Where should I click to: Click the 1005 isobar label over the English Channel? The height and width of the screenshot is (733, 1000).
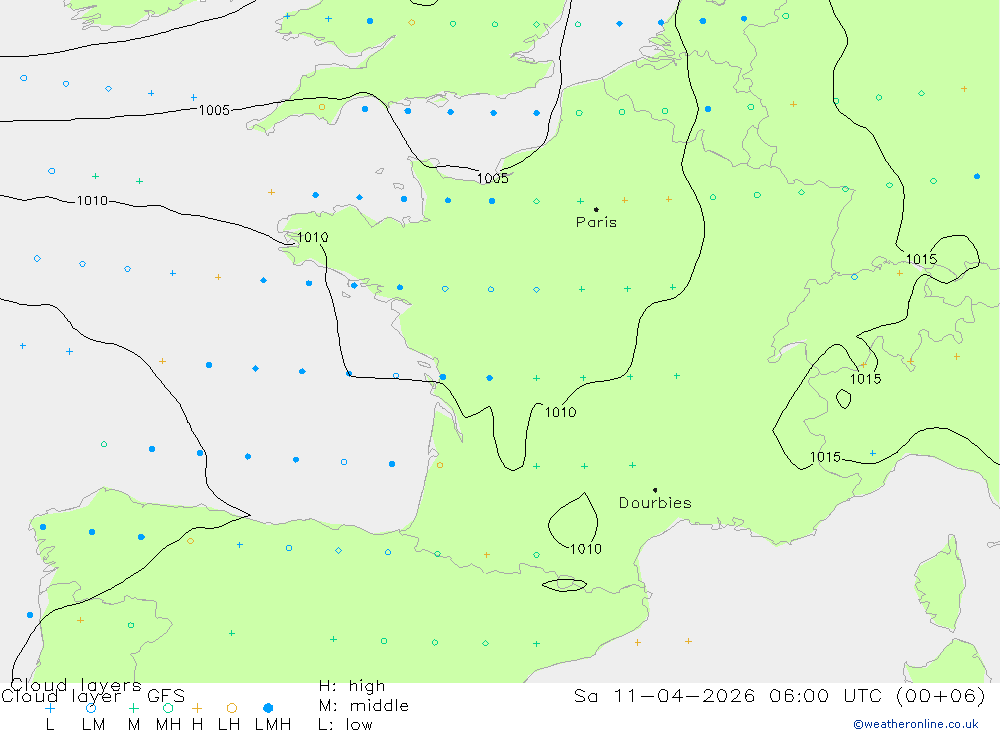click(x=493, y=179)
